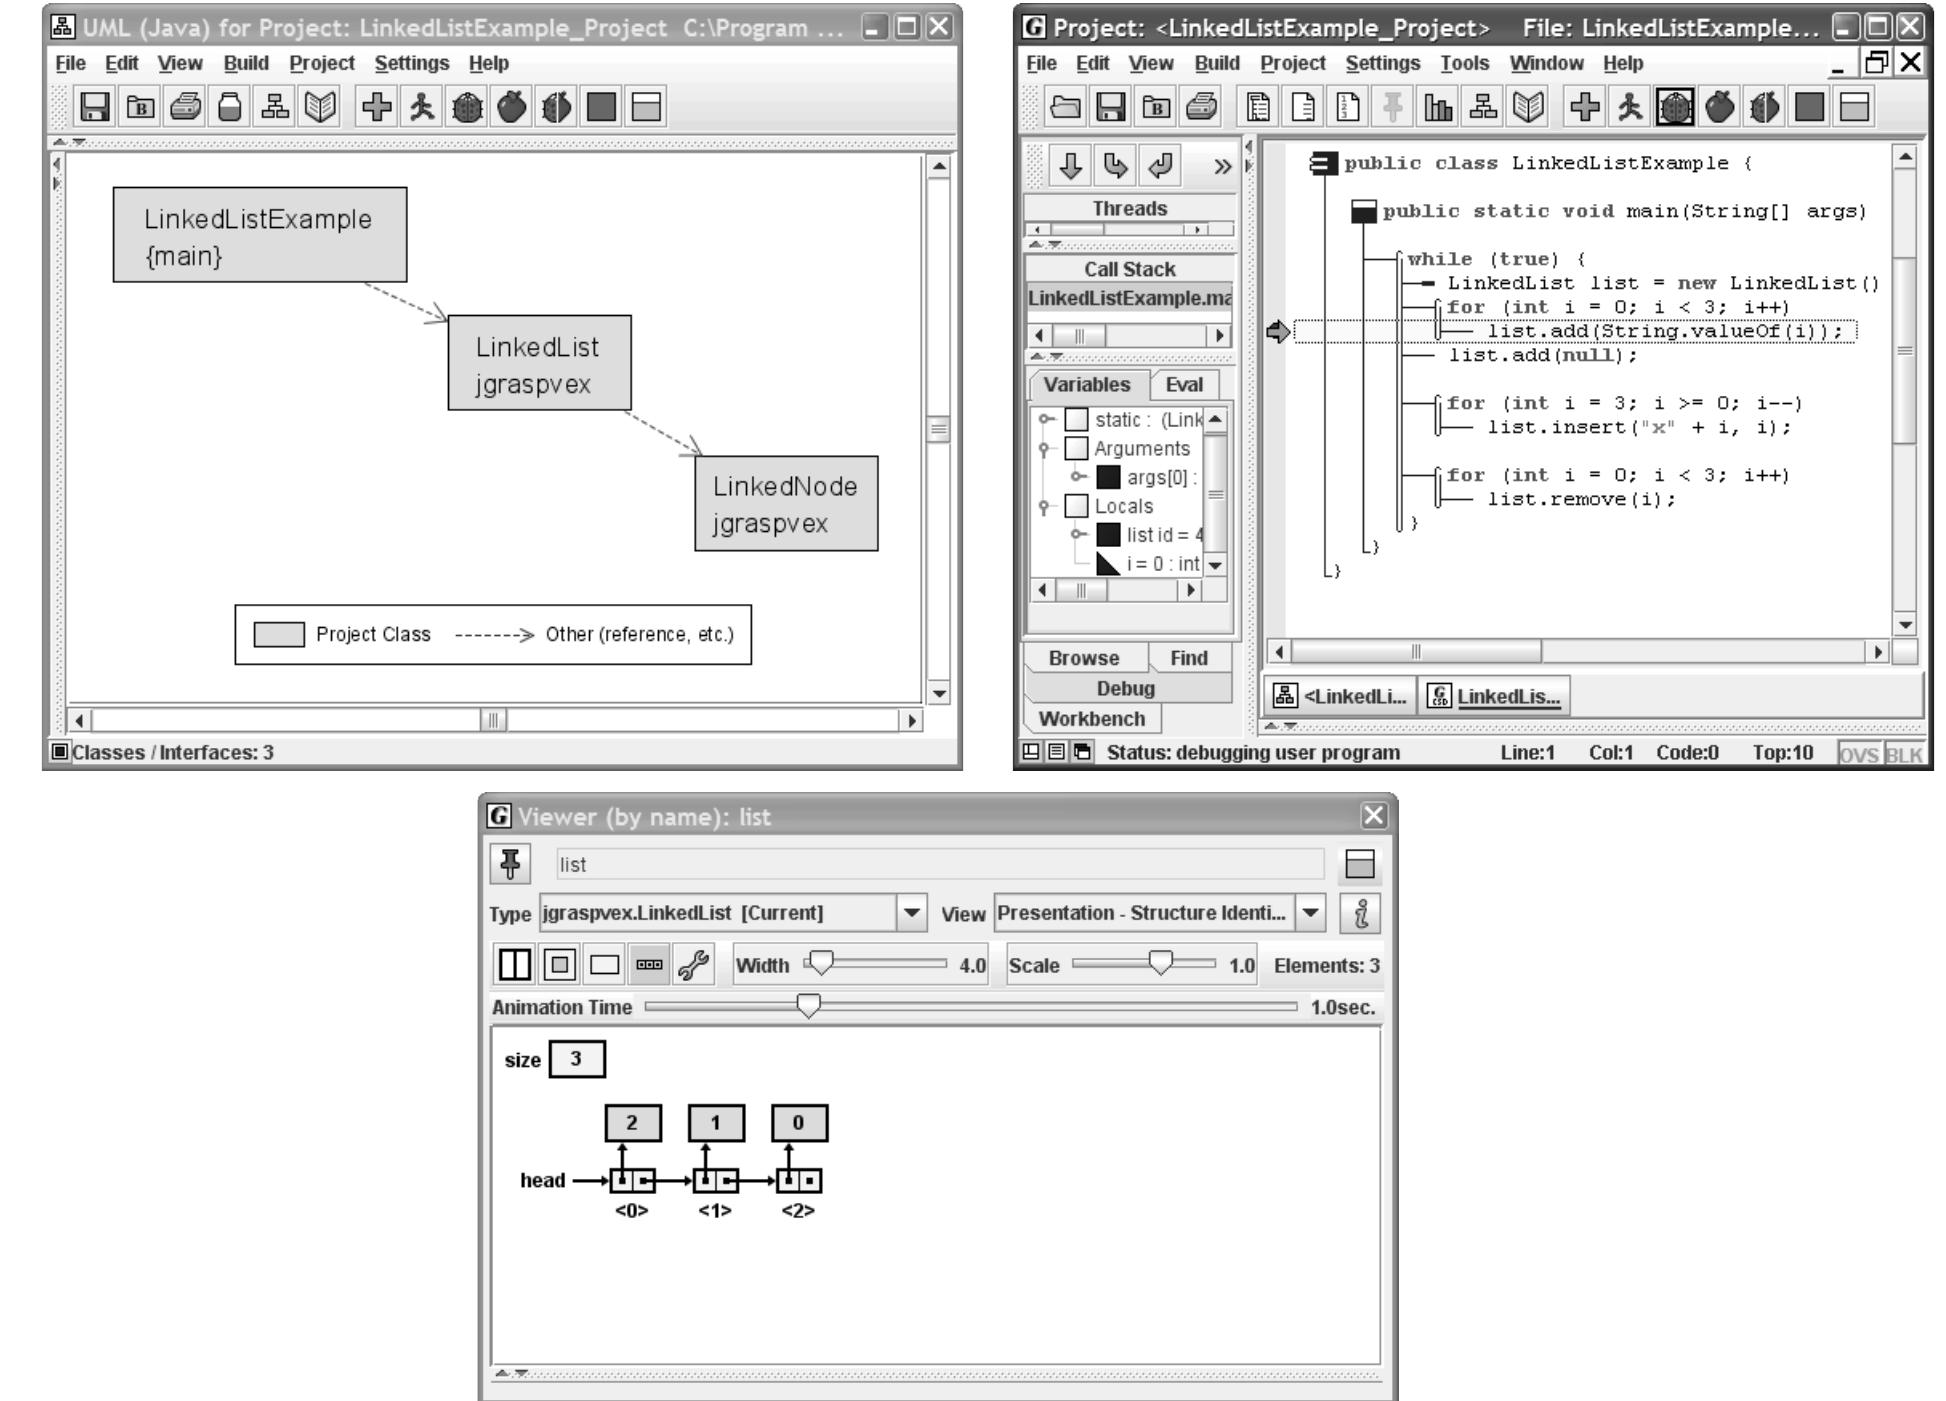Show more debug controls with the » chevron
Screen dimensions: 1946x1401
pyautogui.click(x=1223, y=167)
